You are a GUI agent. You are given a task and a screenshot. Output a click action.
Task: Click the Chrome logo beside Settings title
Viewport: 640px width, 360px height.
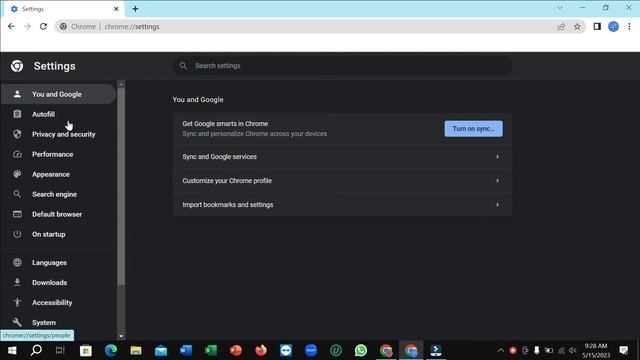click(x=17, y=66)
